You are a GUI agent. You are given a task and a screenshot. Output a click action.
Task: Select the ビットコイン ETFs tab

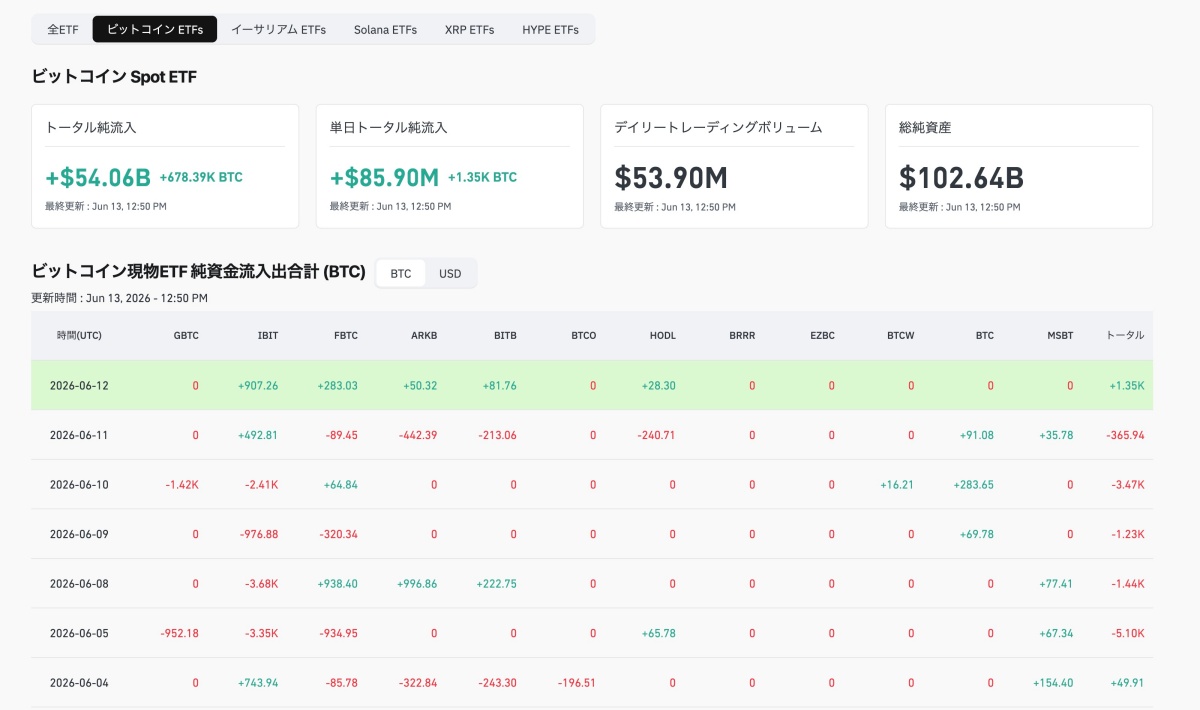pyautogui.click(x=155, y=29)
